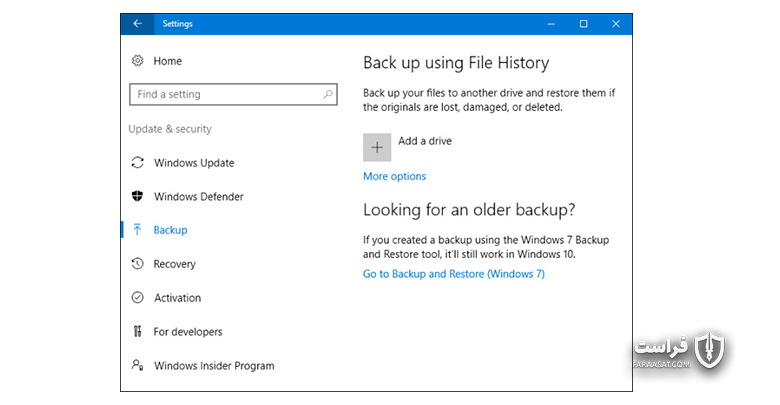This screenshot has height=405, width=780.
Task: Open the Activation section
Action: [x=178, y=298]
